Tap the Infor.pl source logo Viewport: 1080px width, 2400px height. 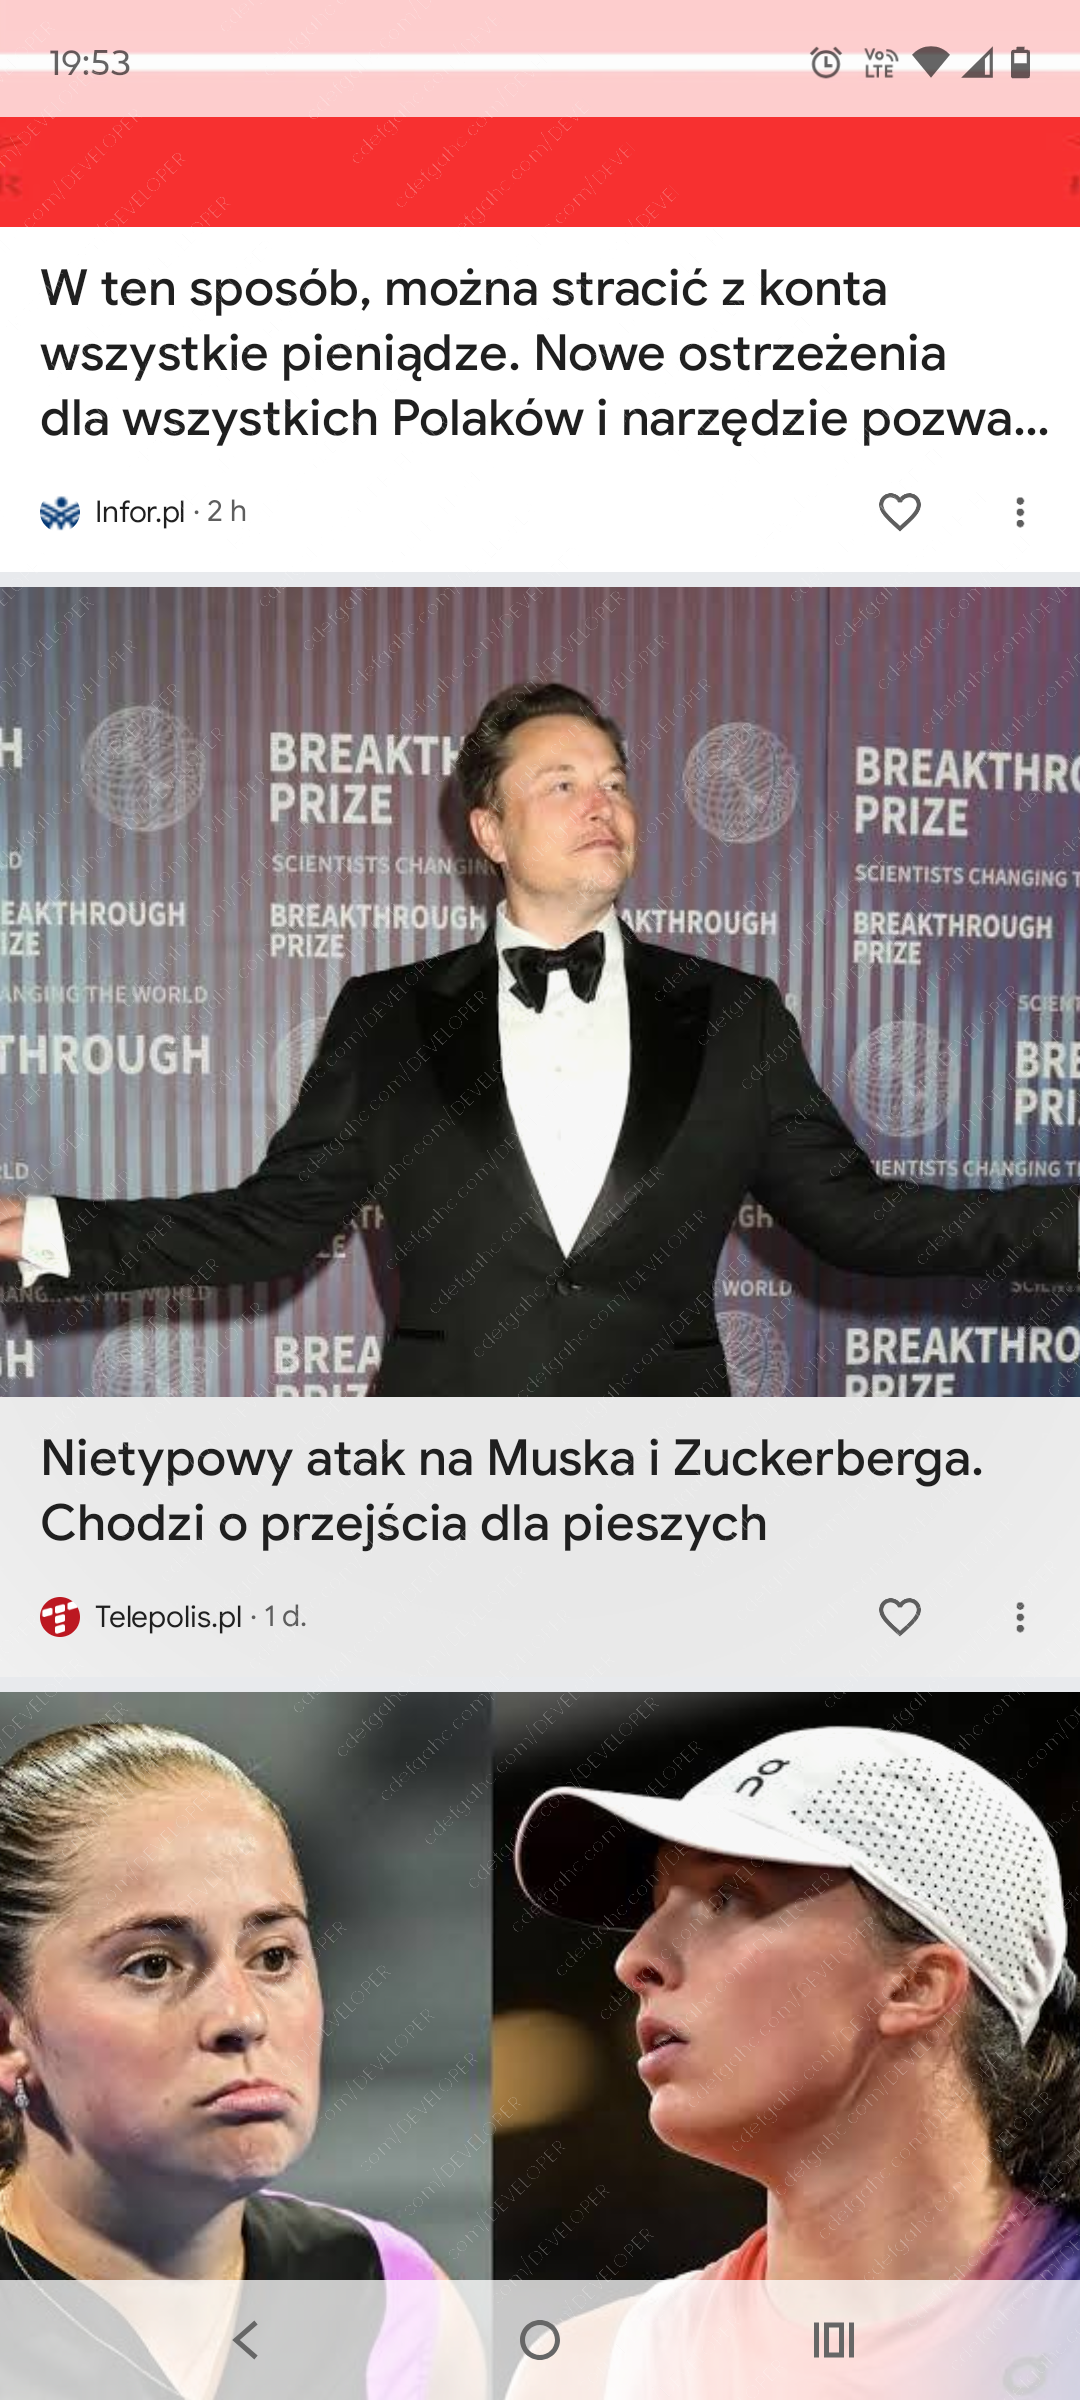coord(60,512)
